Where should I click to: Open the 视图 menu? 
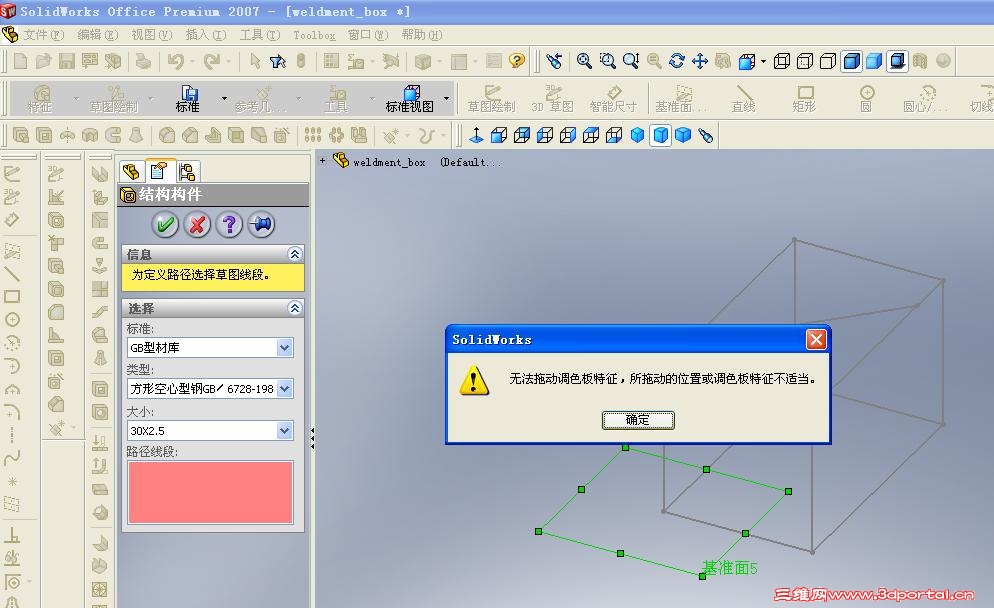(x=151, y=35)
